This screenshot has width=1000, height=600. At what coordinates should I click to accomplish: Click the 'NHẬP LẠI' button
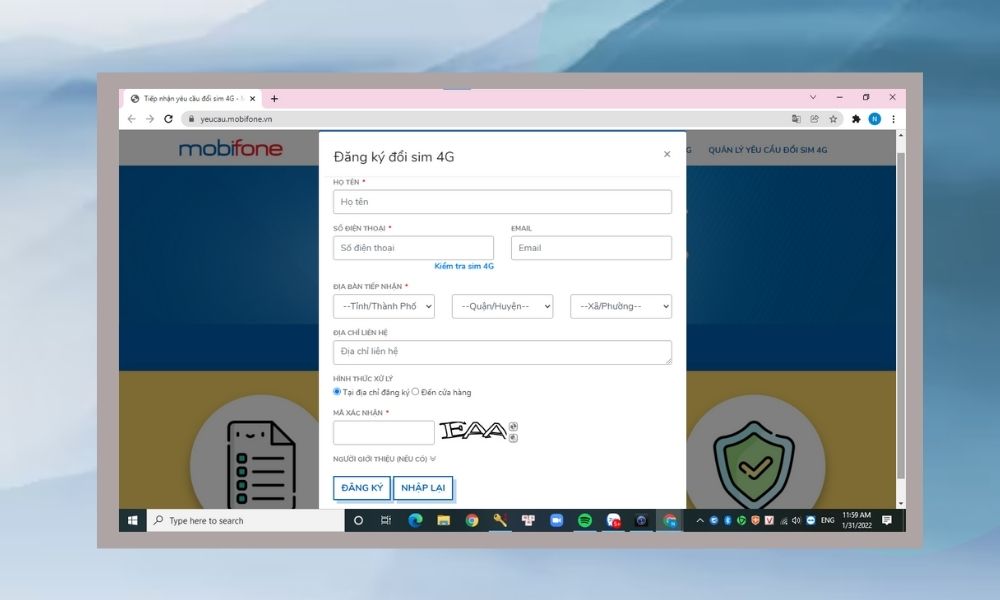[x=423, y=488]
